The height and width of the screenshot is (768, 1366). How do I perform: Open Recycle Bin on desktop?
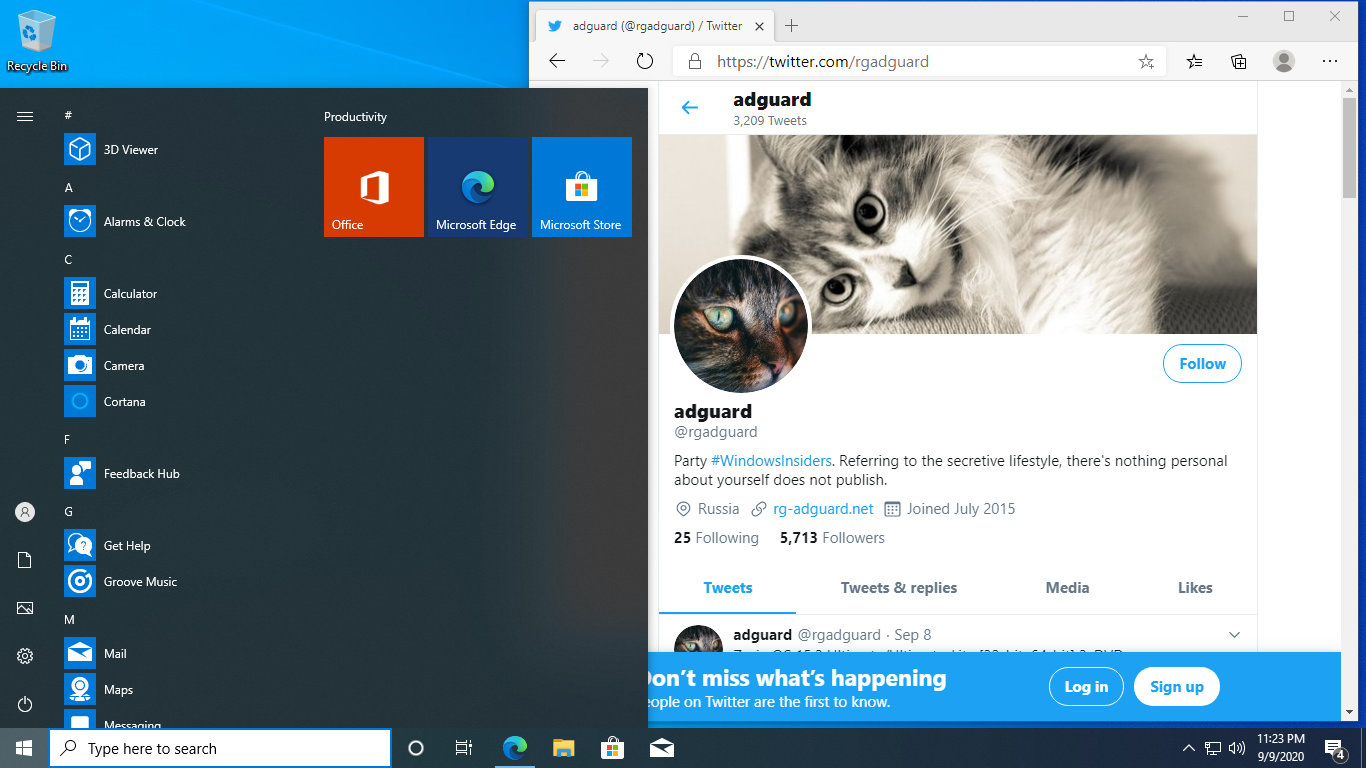point(37,42)
